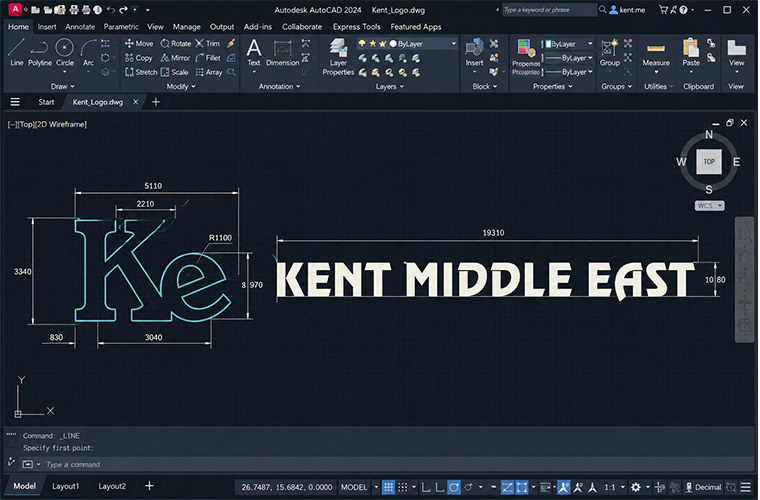Image resolution: width=760 pixels, height=500 pixels.
Task: Add a new layout with plus
Action: [149, 485]
